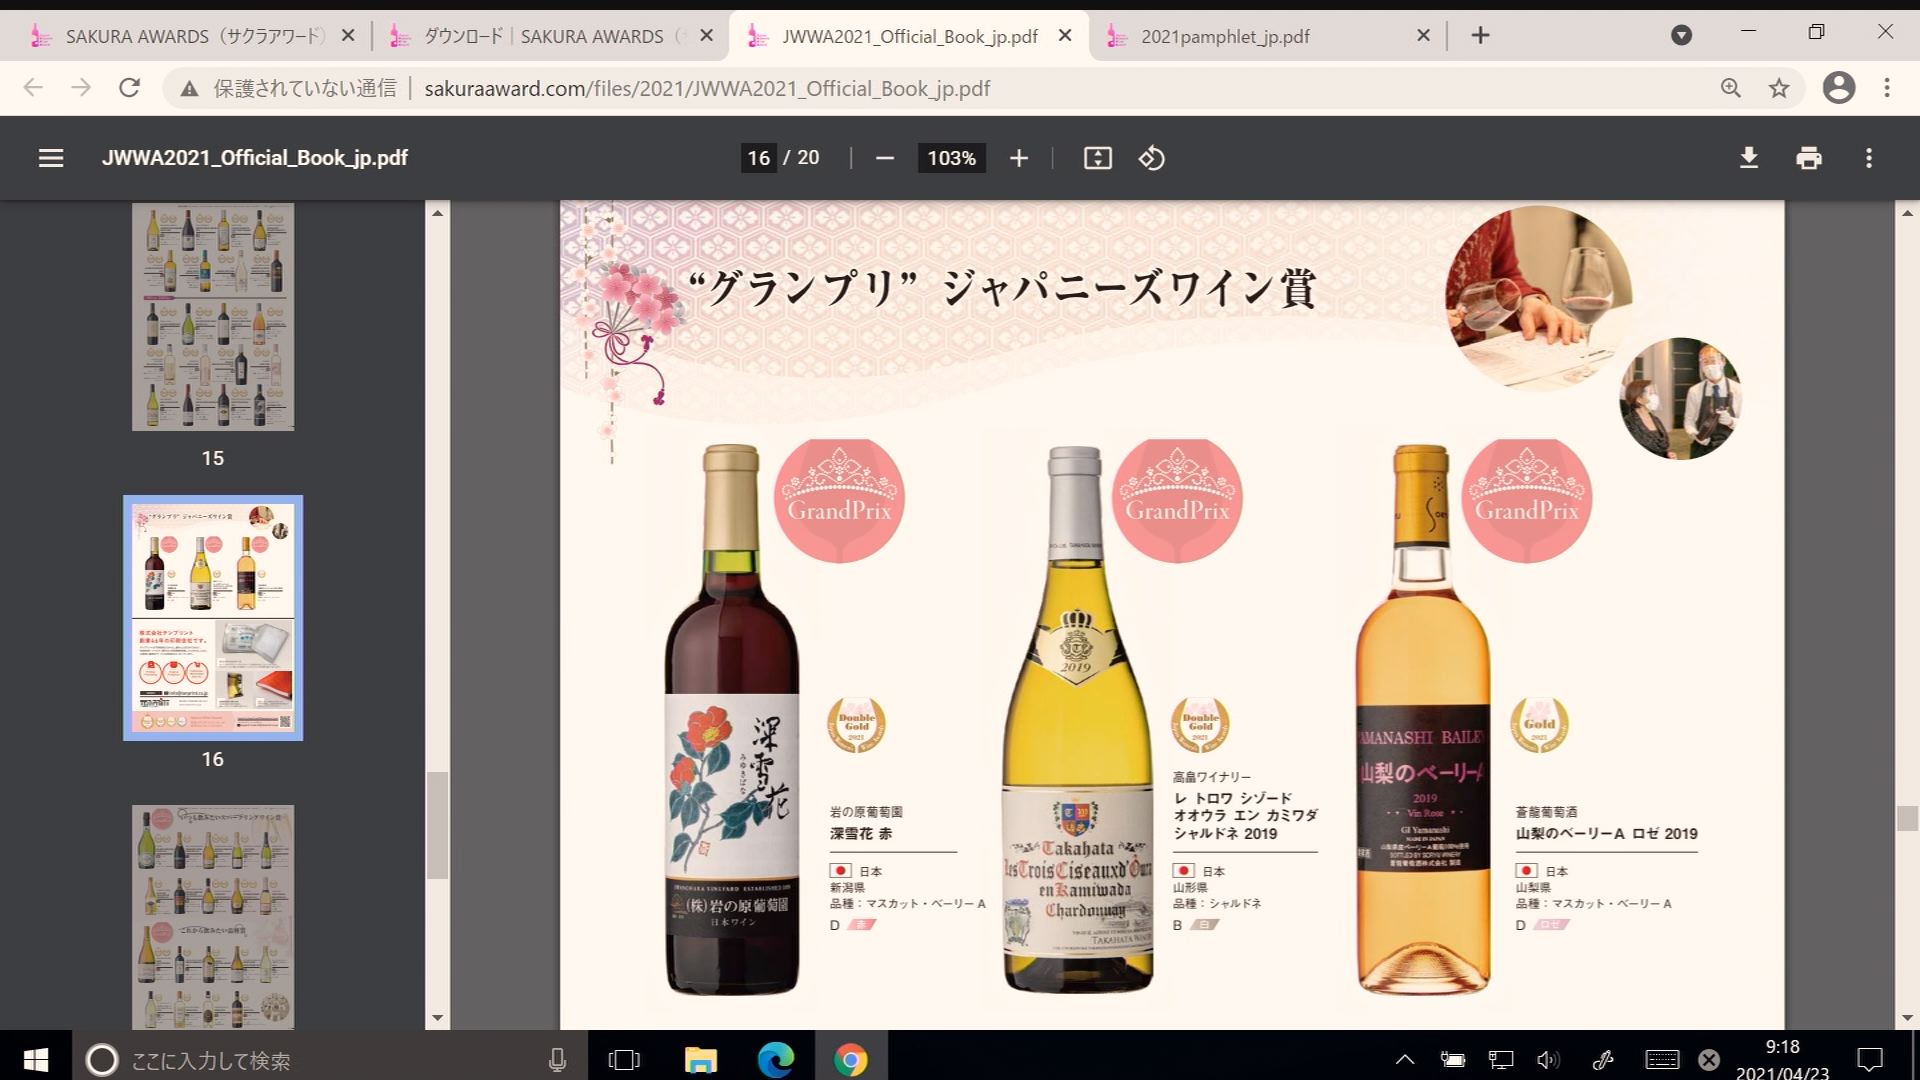Viewport: 1920px width, 1080px height.
Task: Click document scroll down arrow
Action: point(1907,1018)
